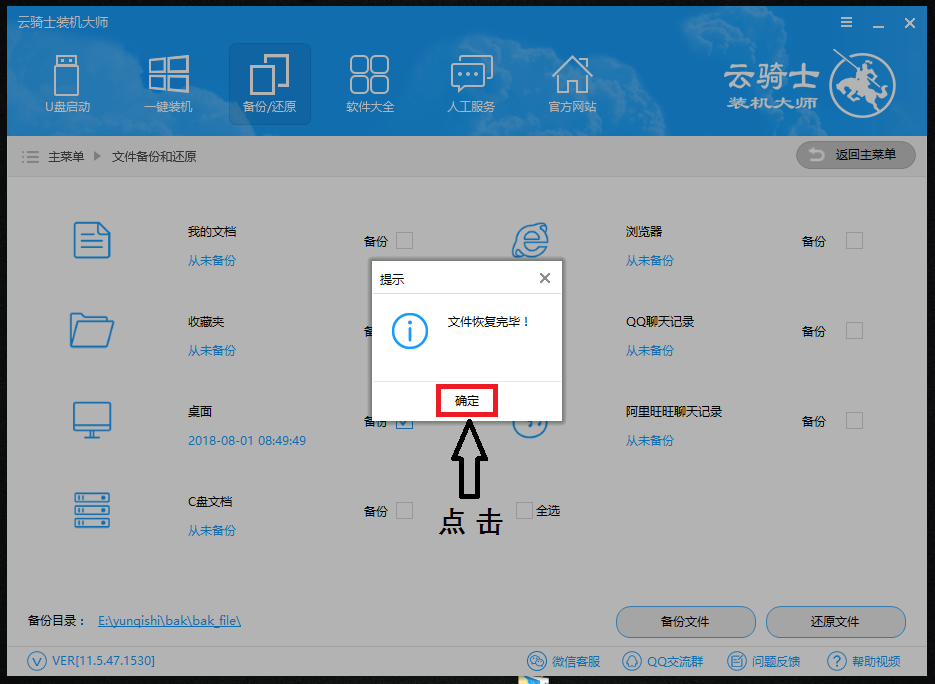Click 从未备份 under 浏览器
935x684 pixels.
(649, 261)
